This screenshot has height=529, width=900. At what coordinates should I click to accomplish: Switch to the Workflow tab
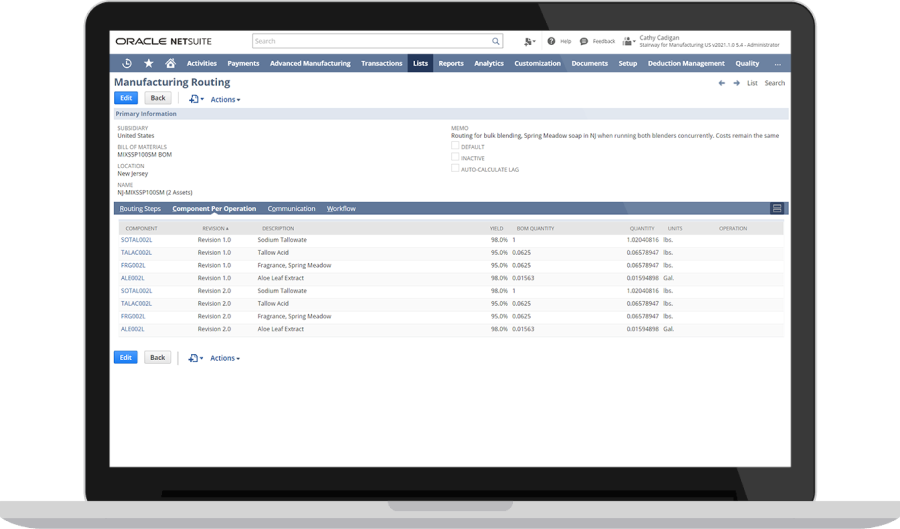pos(341,208)
